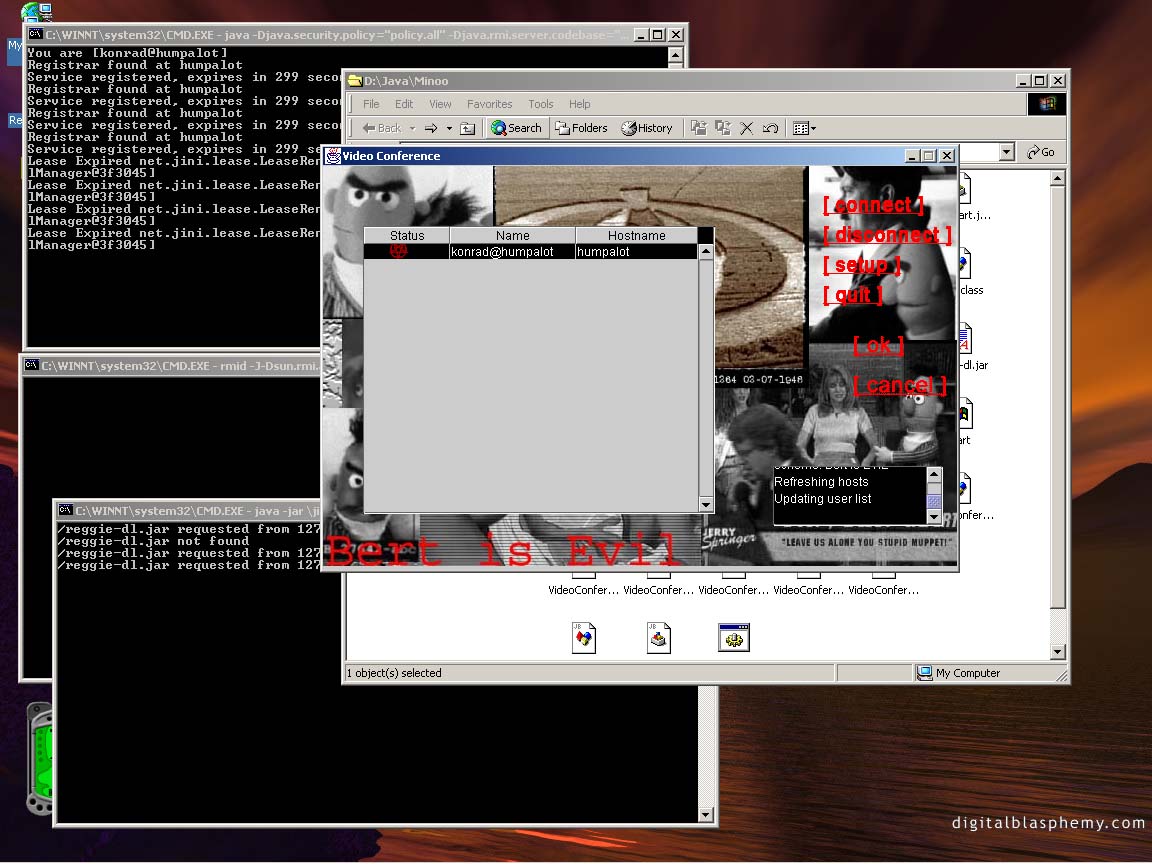Image resolution: width=1152 pixels, height=864 pixels.
Task: Open the File menu in Explorer
Action: 371,104
